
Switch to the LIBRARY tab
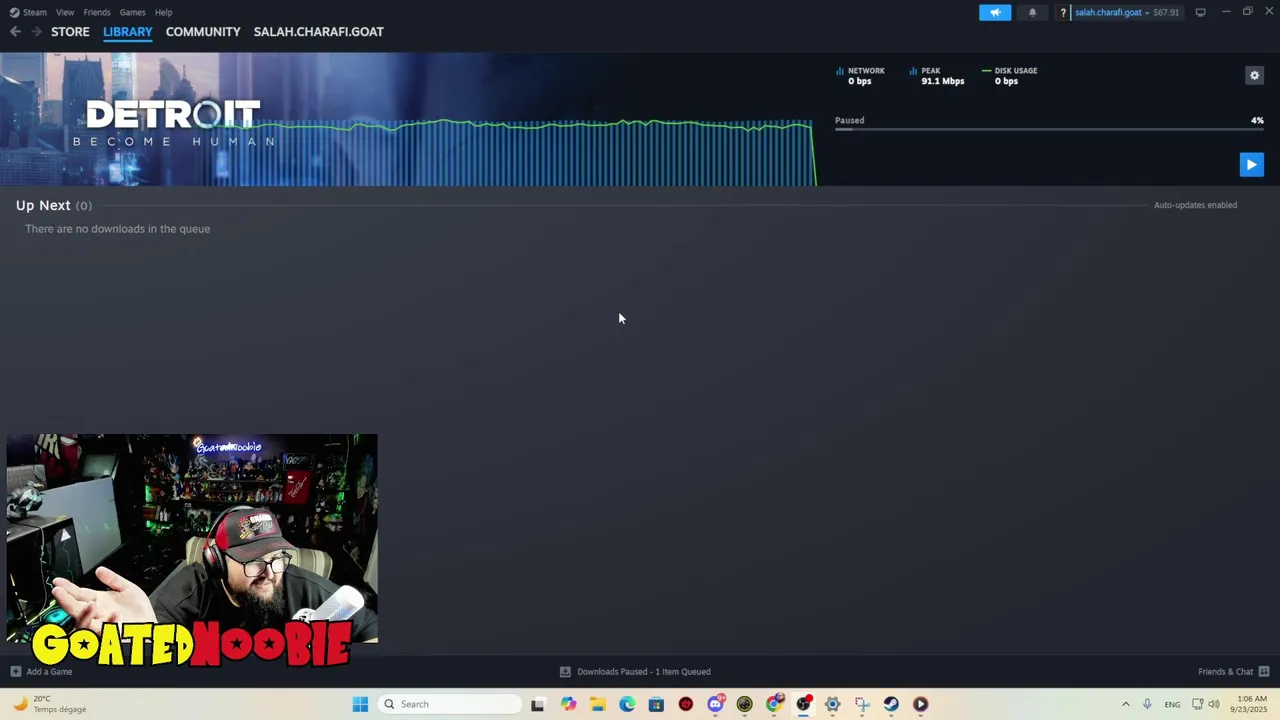pyautogui.click(x=128, y=32)
